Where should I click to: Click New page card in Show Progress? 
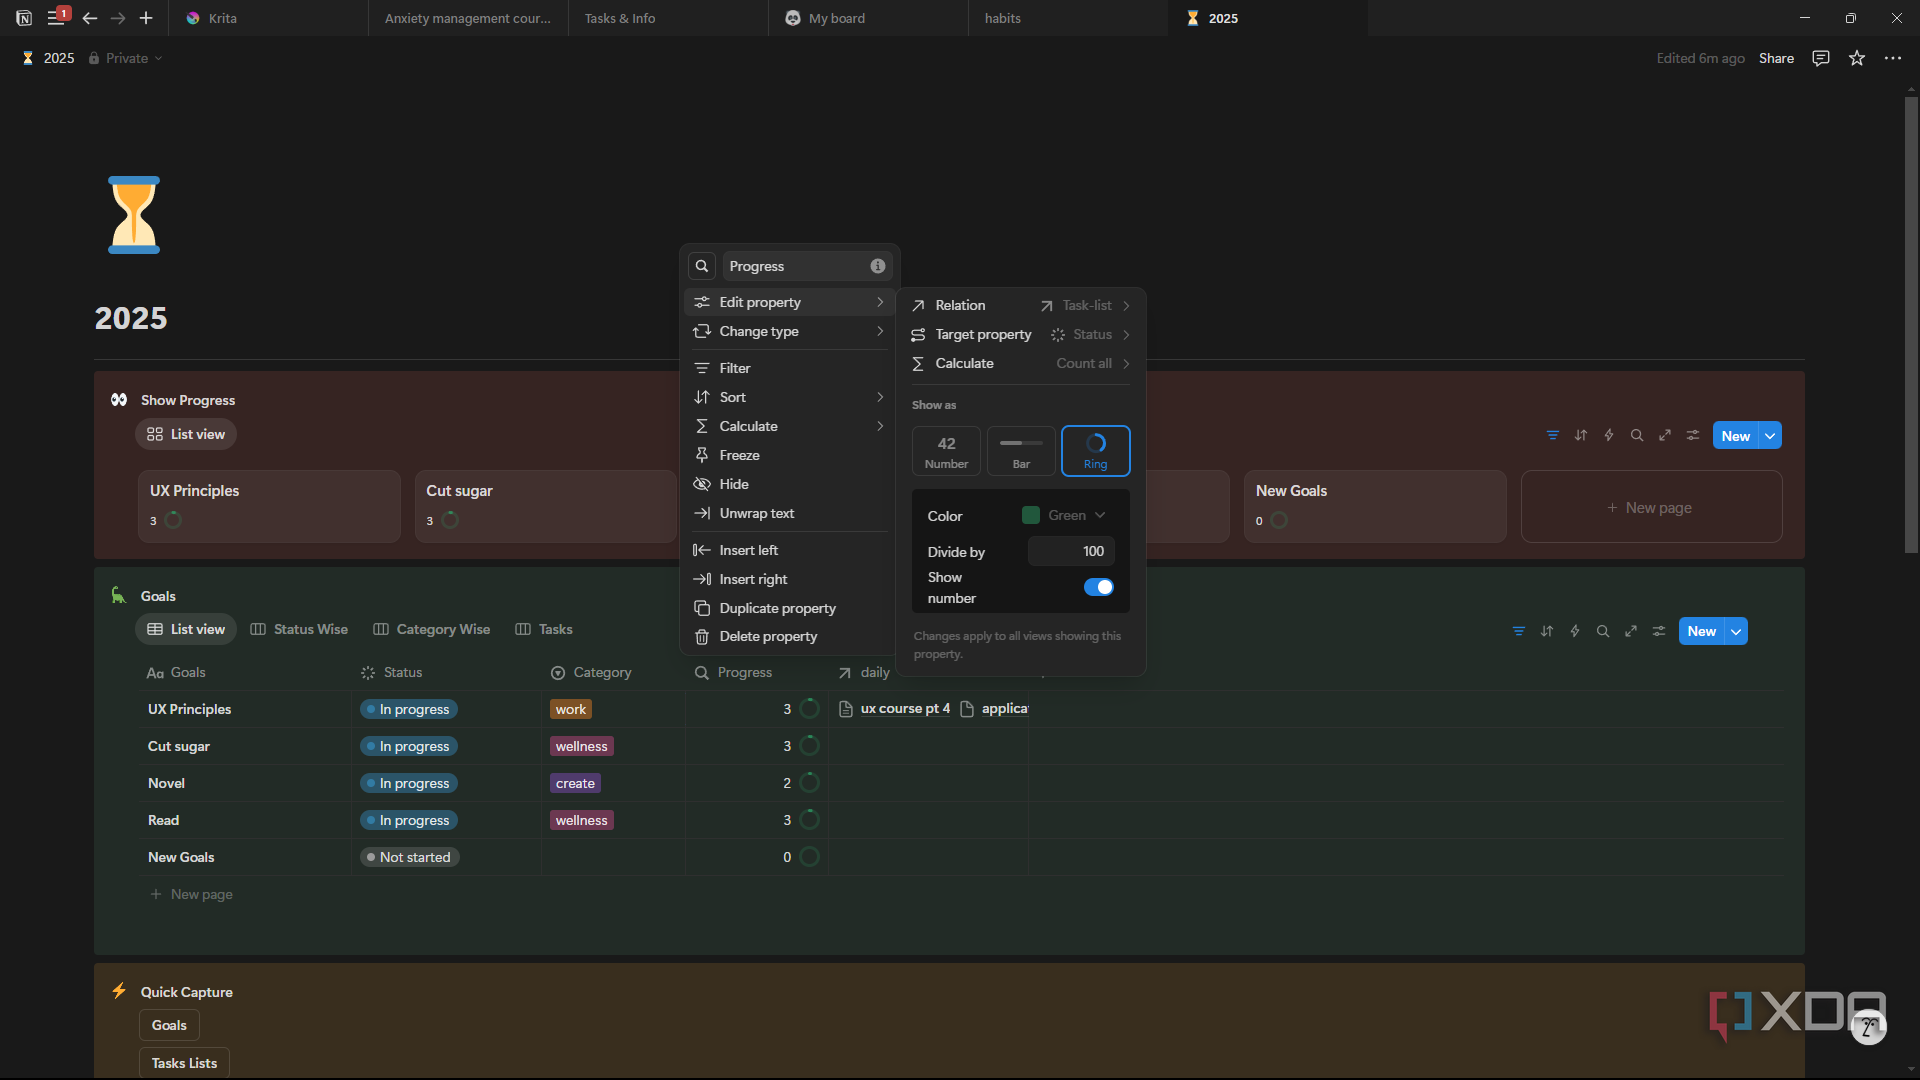[1651, 507]
